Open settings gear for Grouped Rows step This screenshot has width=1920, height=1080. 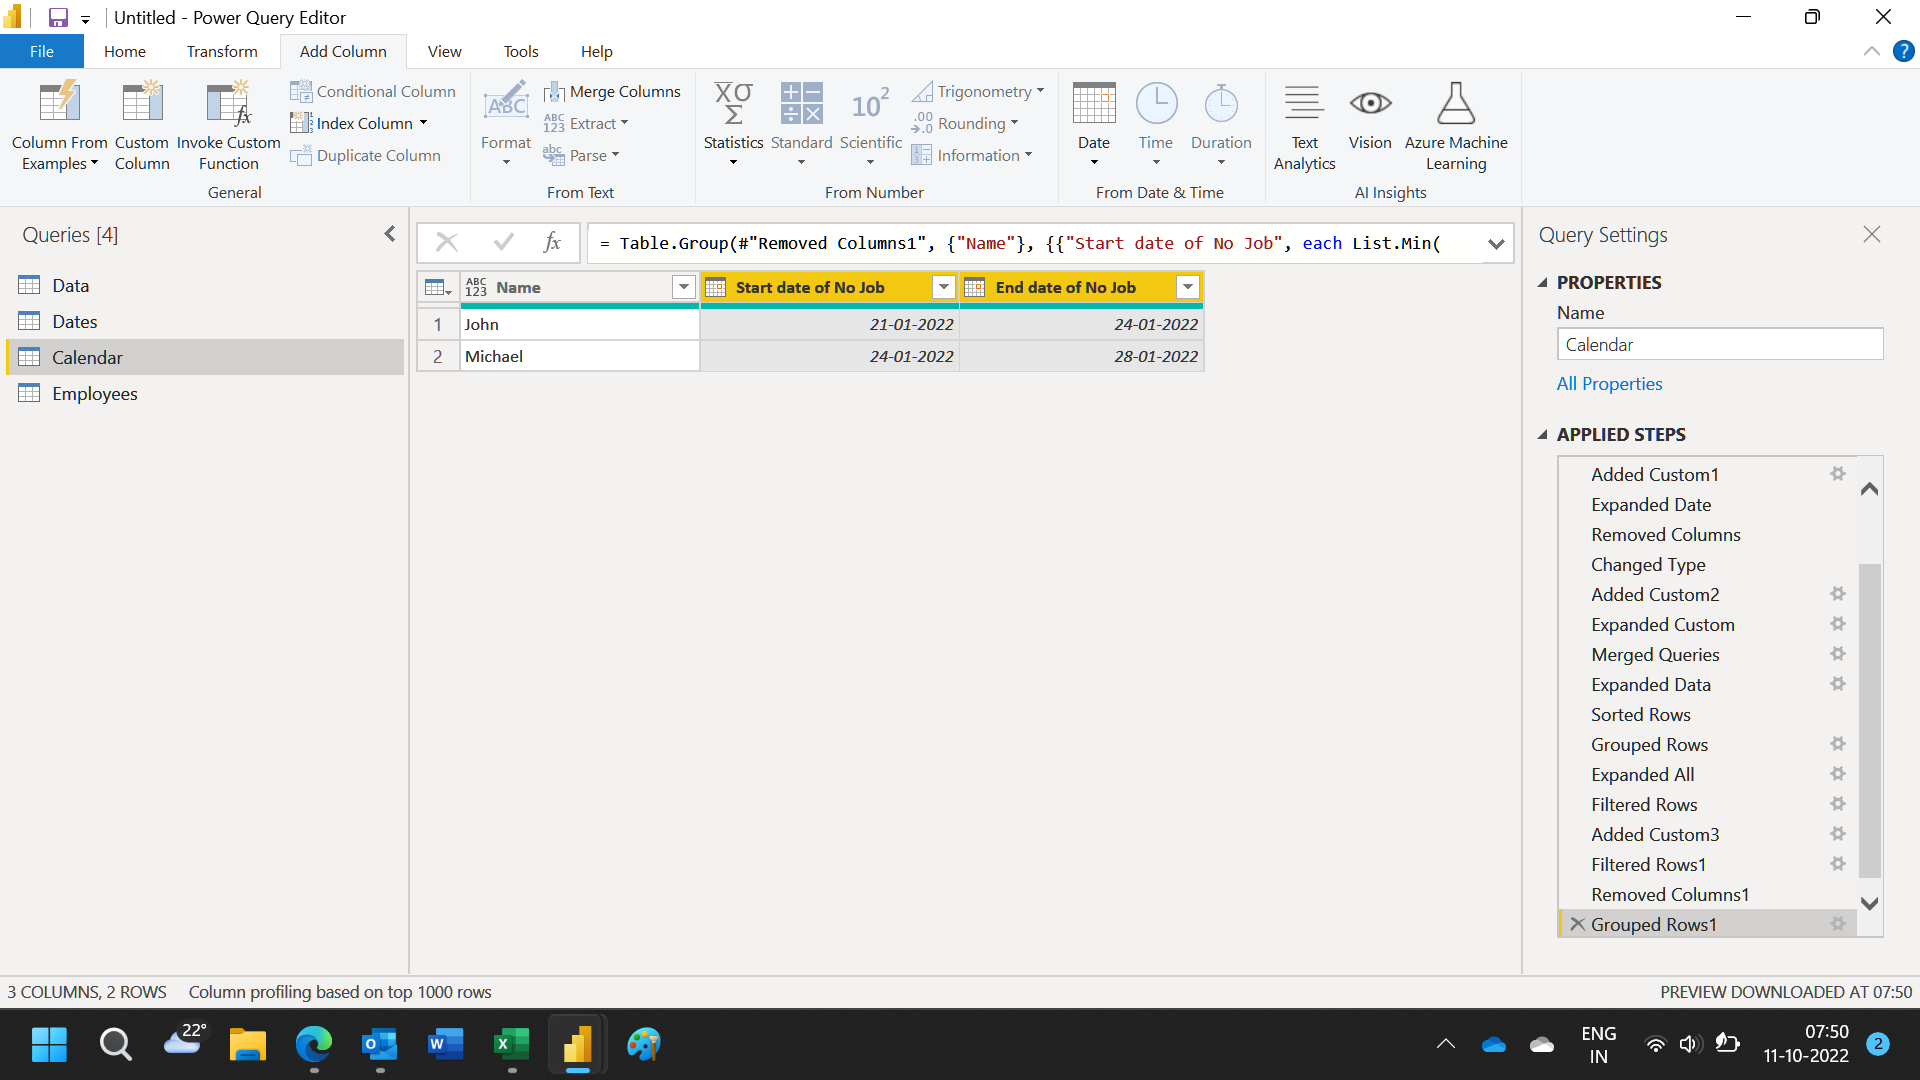(x=1837, y=744)
